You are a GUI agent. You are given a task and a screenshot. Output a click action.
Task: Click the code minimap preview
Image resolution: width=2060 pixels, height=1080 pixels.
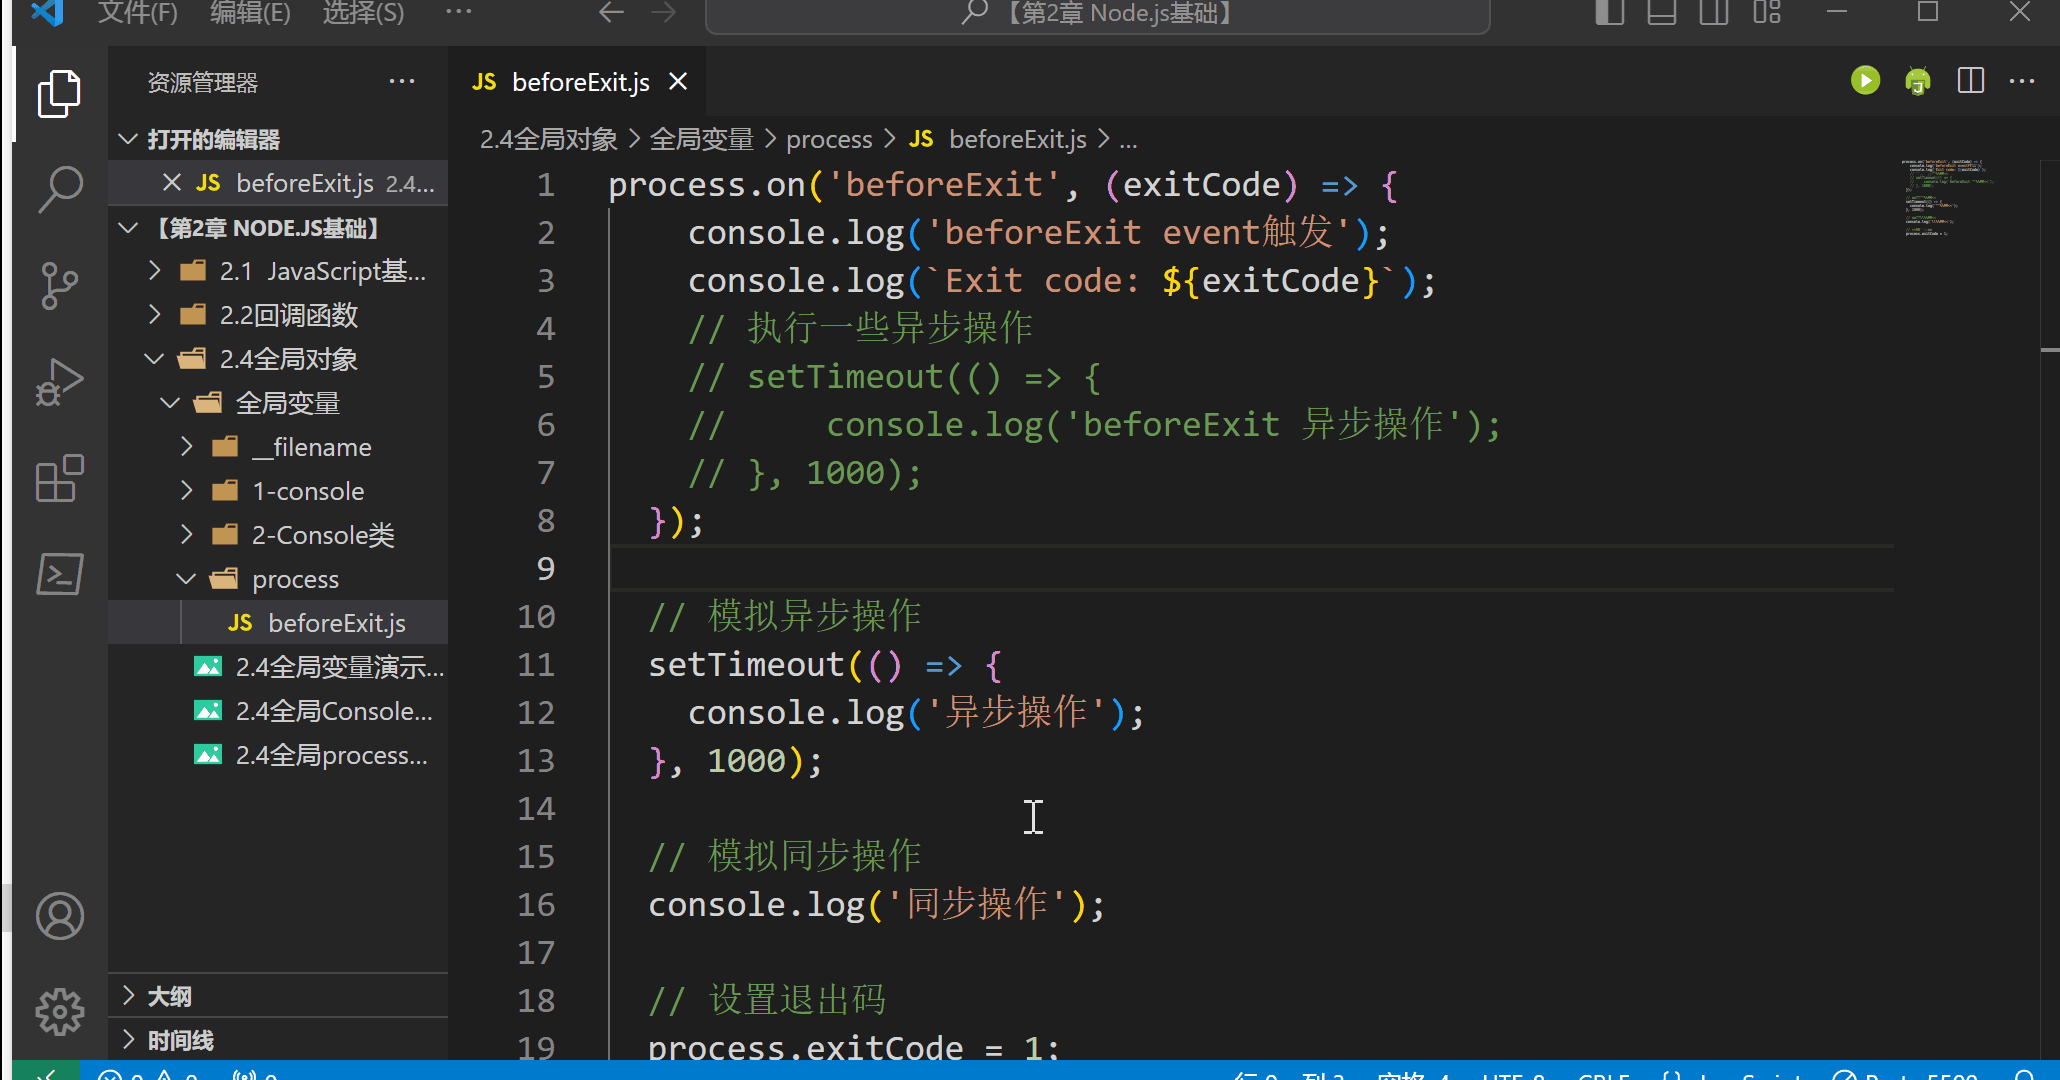[x=1947, y=197]
